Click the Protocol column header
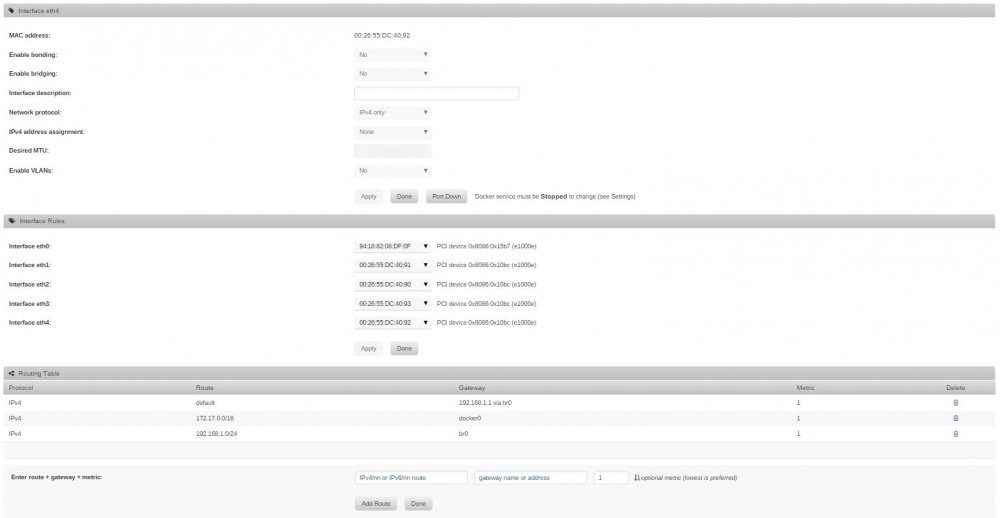The width and height of the screenshot is (1000, 518). tap(21, 388)
